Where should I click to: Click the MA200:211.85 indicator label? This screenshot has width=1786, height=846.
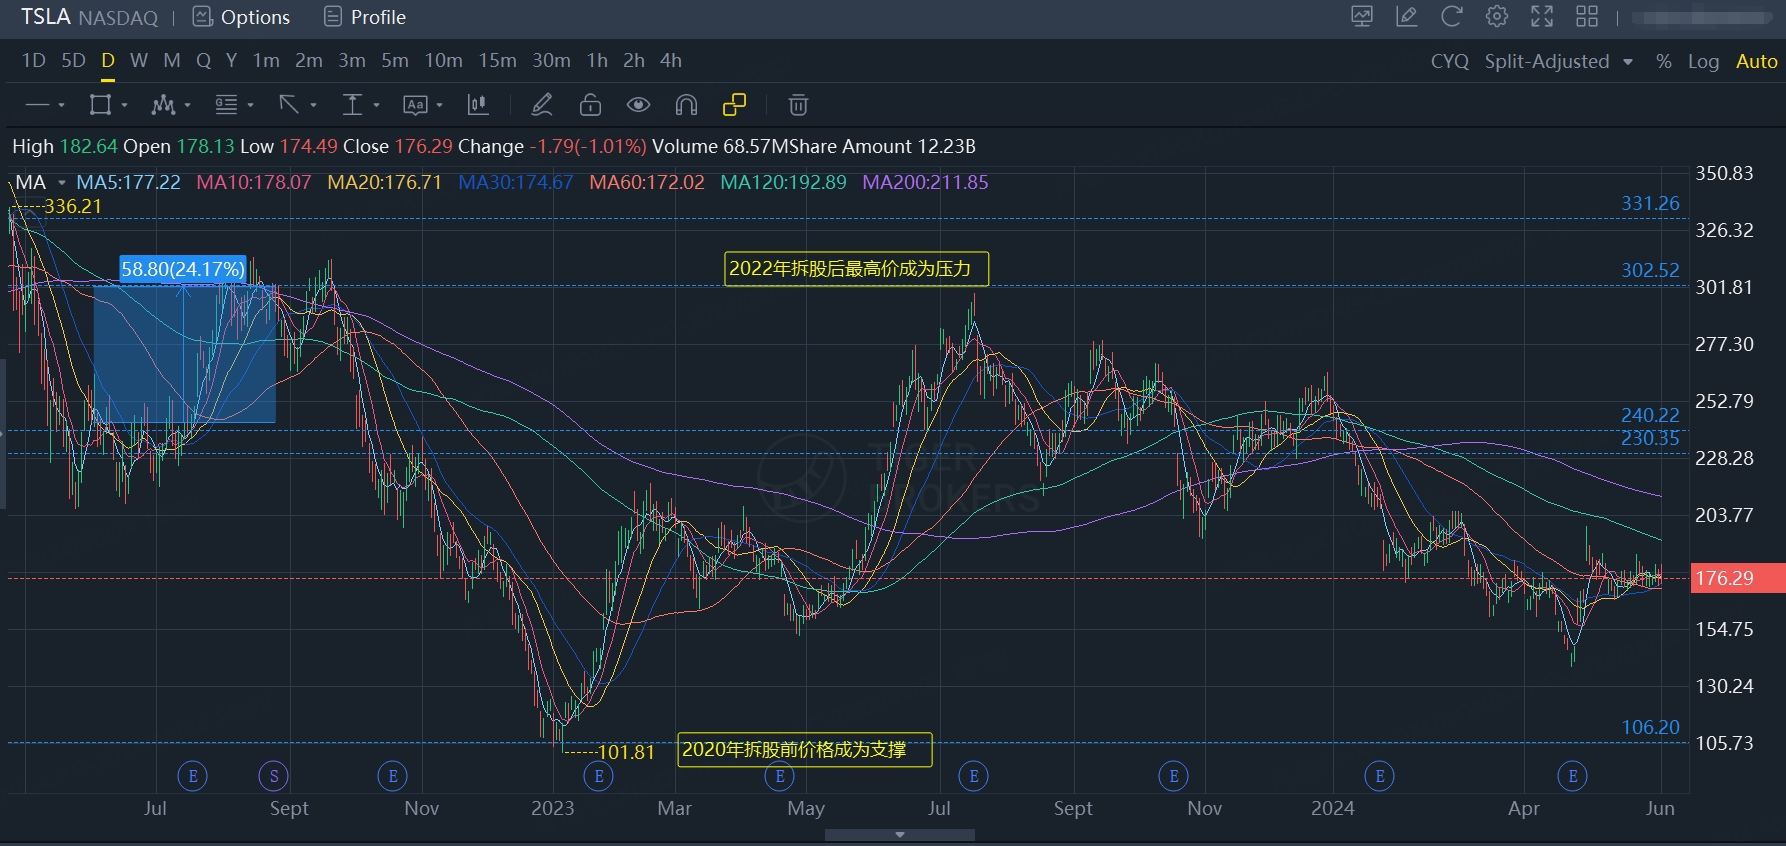(925, 182)
